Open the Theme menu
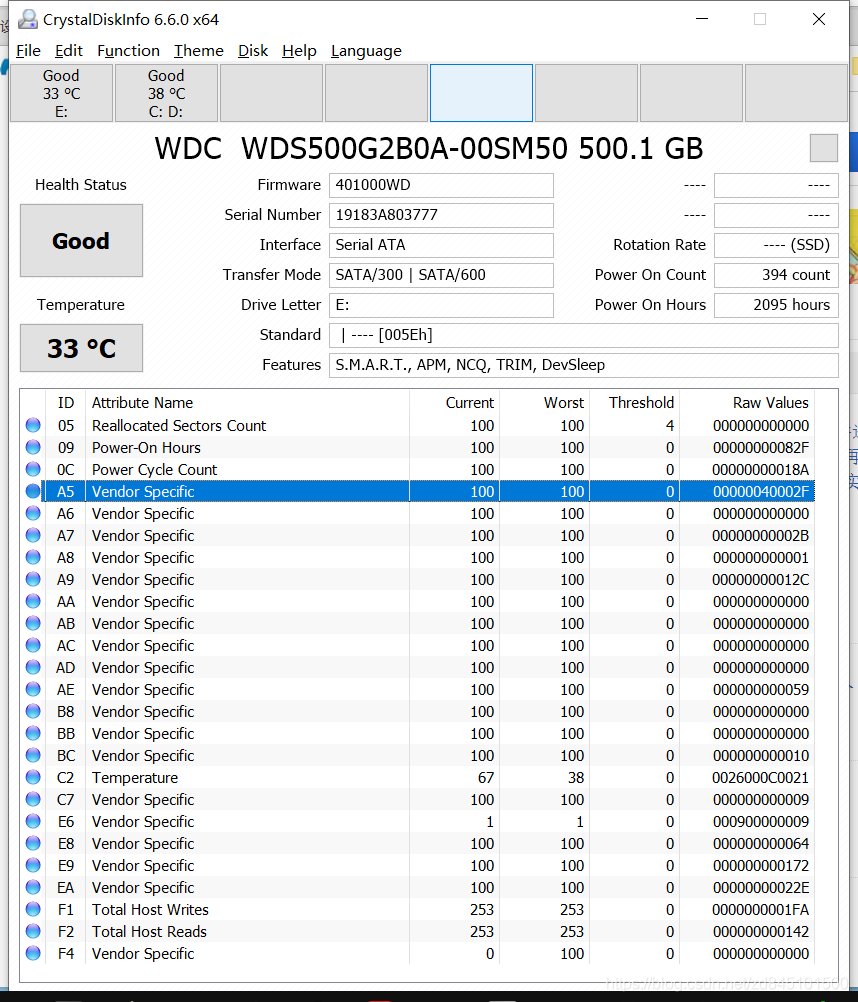 199,50
